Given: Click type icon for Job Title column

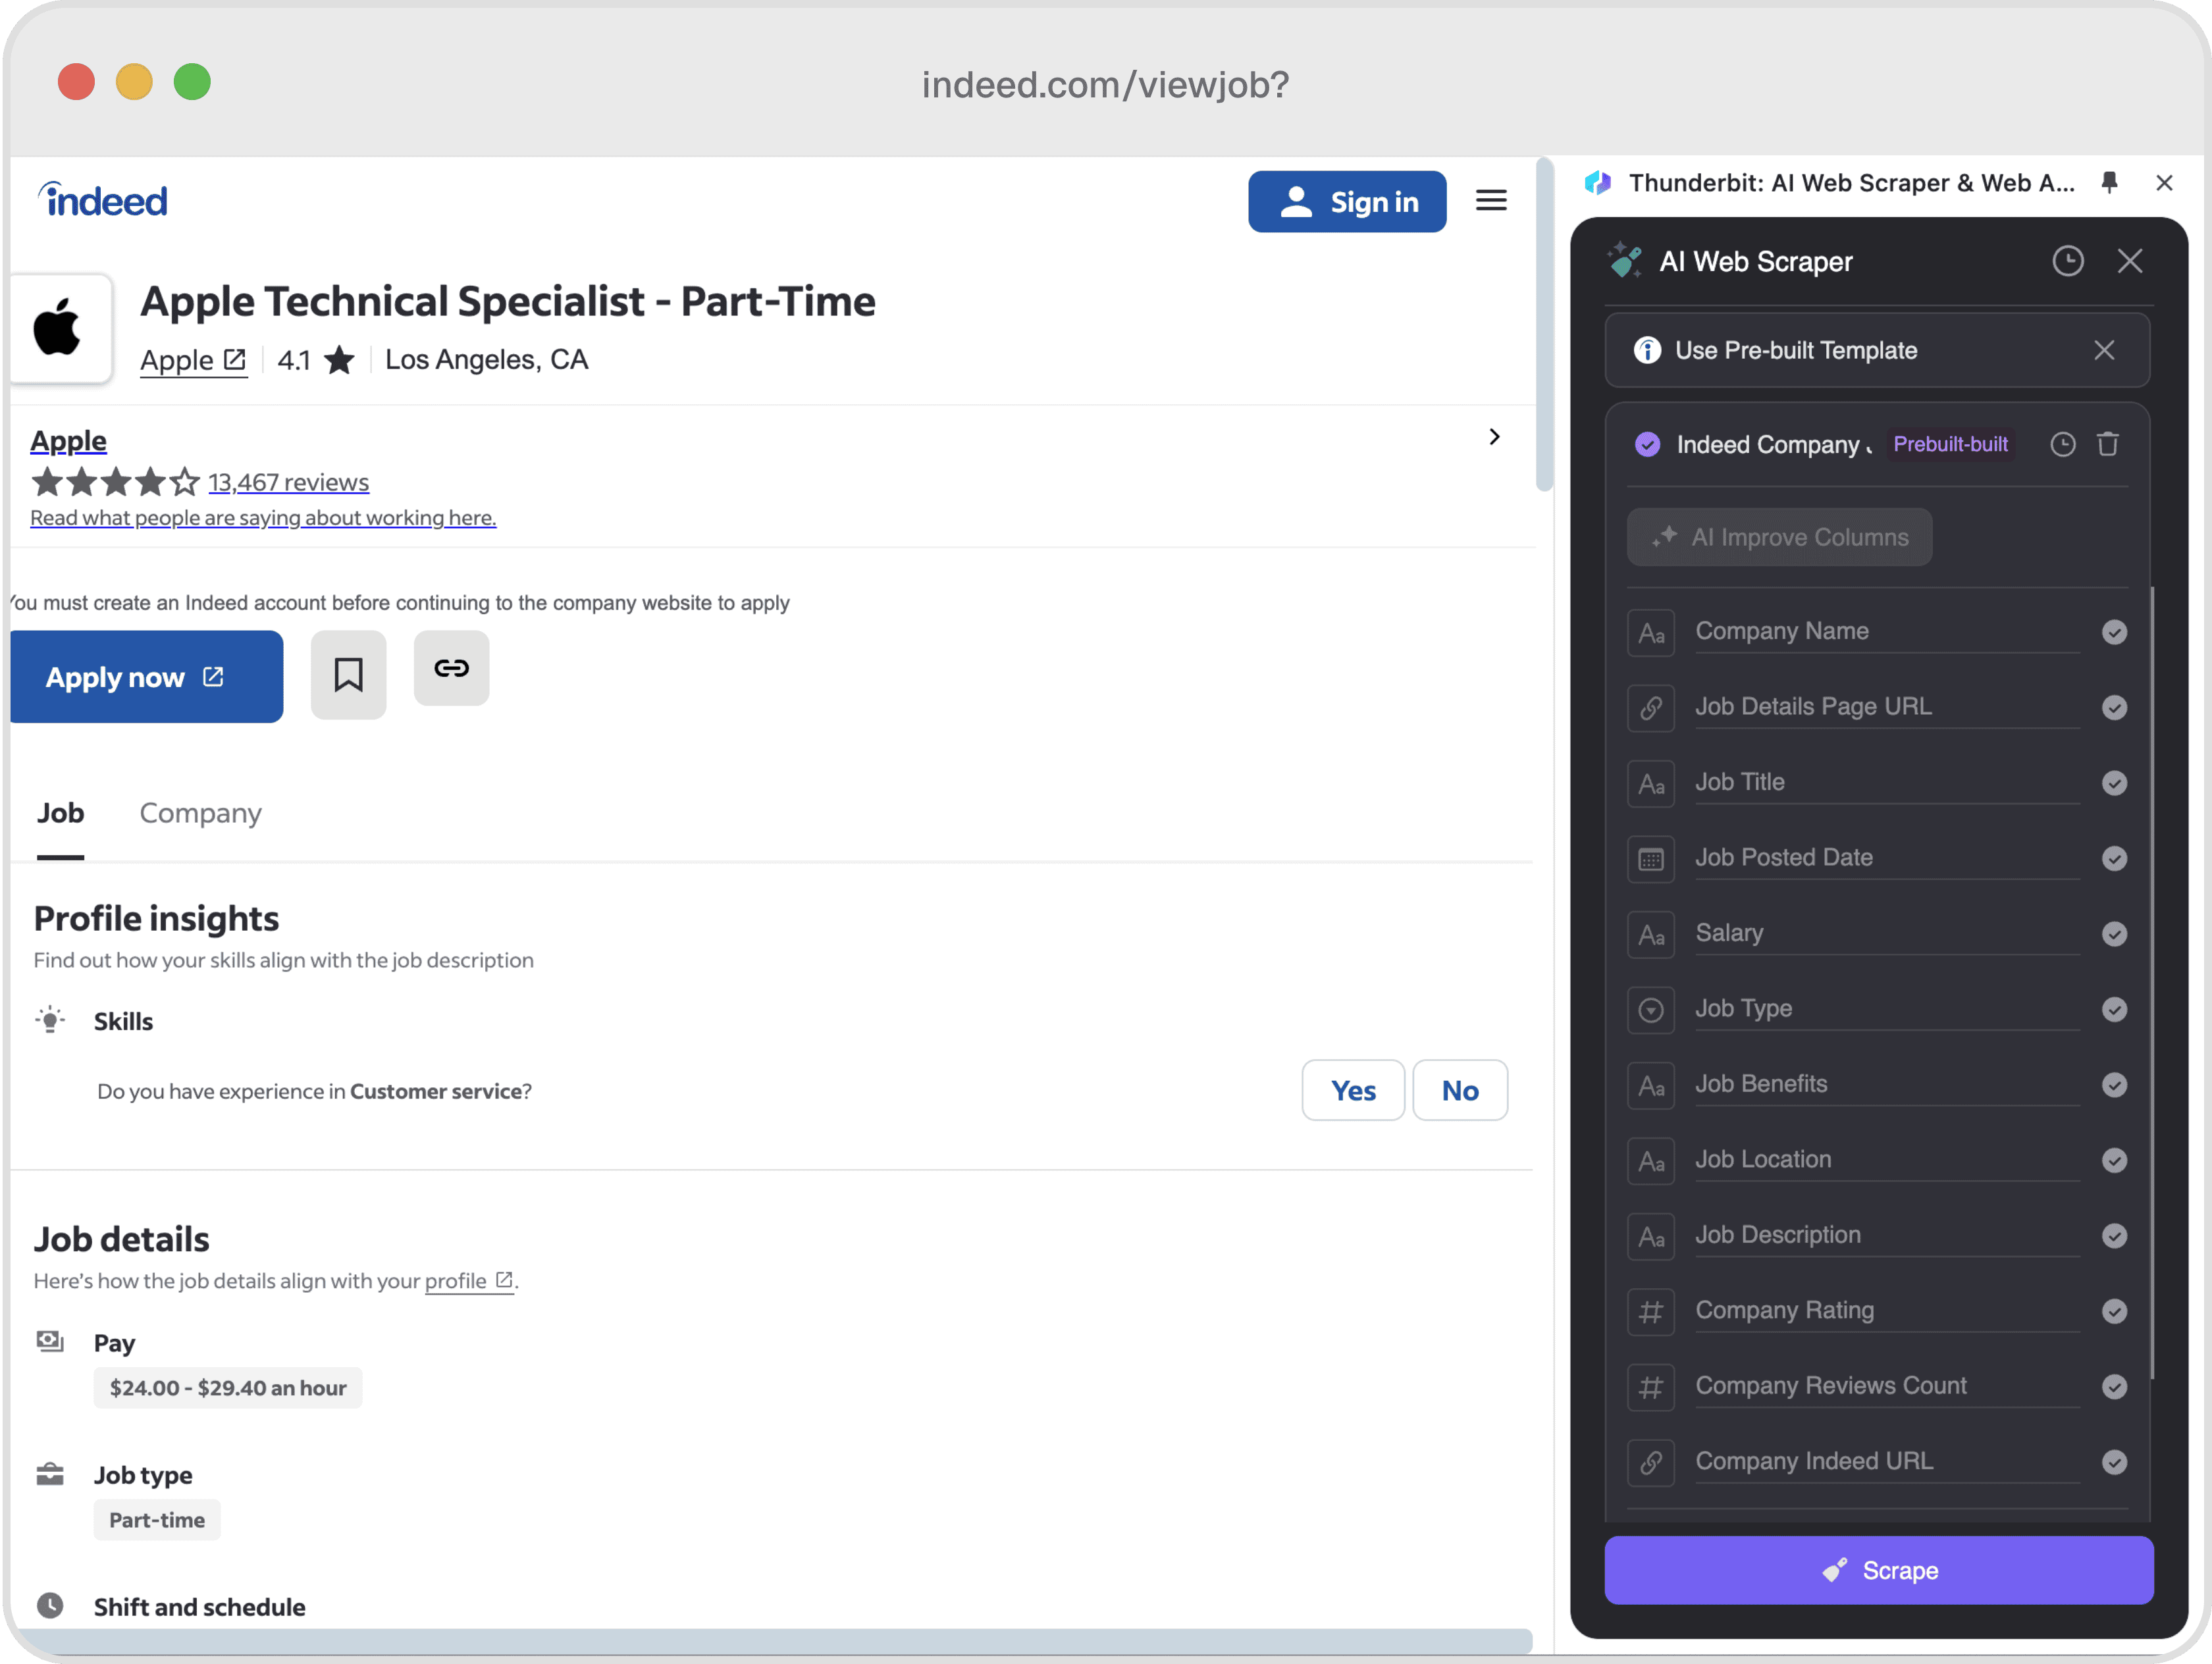Looking at the screenshot, I should point(1651,783).
